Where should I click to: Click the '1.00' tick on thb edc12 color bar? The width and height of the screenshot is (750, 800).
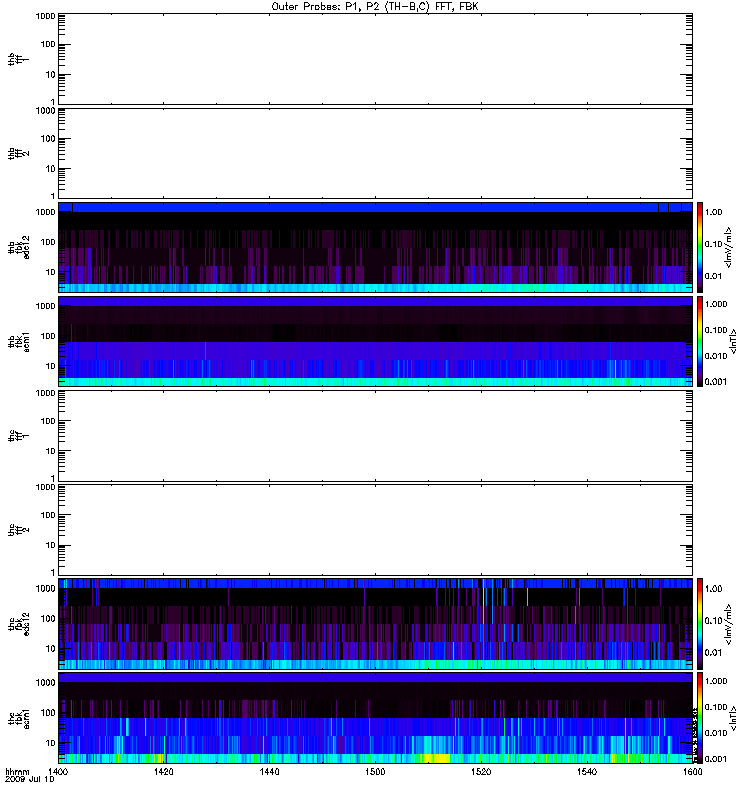click(713, 212)
